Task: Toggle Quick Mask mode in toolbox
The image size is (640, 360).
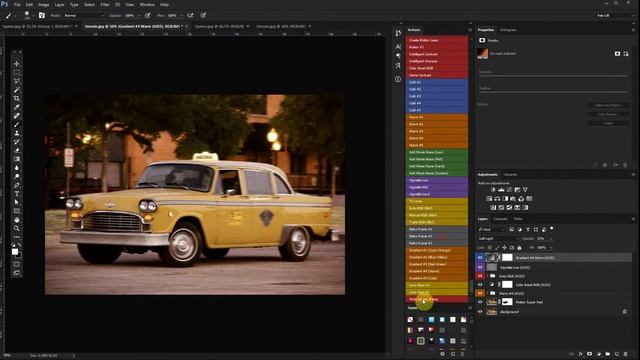Action: pos(17,264)
